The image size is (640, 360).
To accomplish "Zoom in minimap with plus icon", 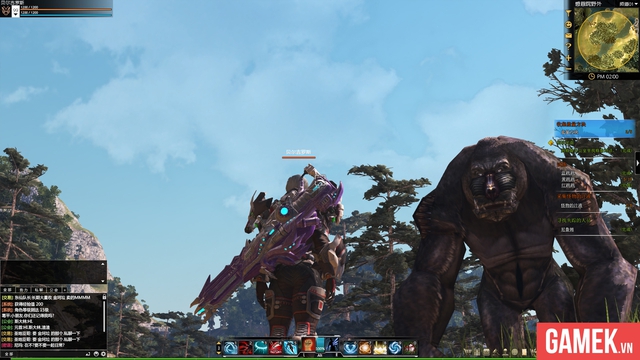I will [569, 58].
